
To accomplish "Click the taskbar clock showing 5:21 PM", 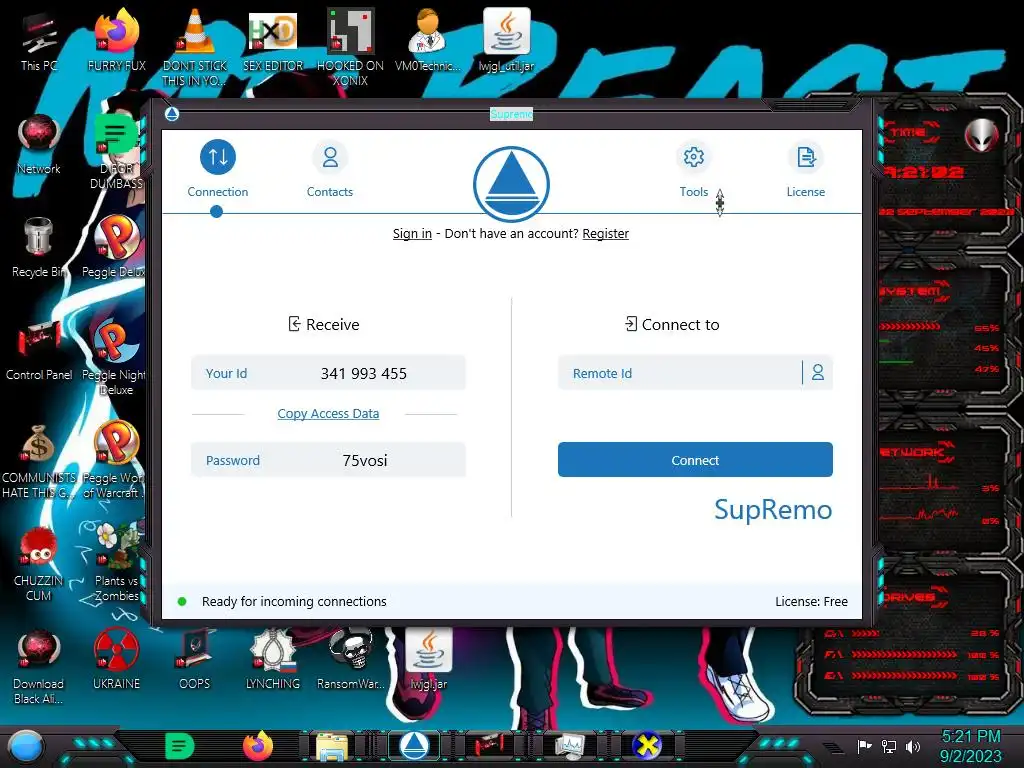I will coord(970,746).
